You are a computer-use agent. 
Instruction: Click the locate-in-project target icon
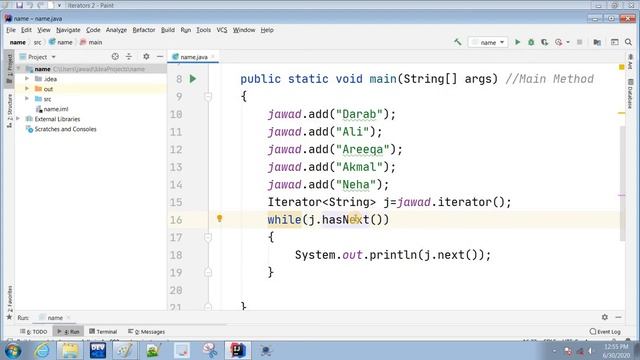point(115,57)
